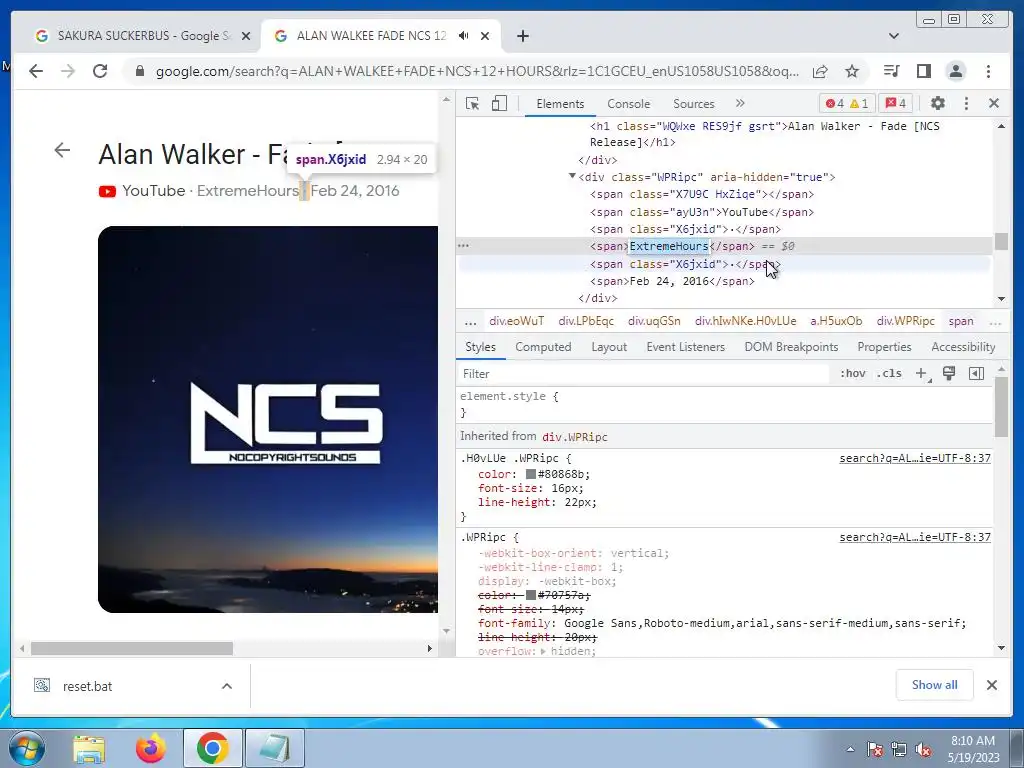
Task: Open the .H0vLUe rule's source link
Action: (915, 458)
